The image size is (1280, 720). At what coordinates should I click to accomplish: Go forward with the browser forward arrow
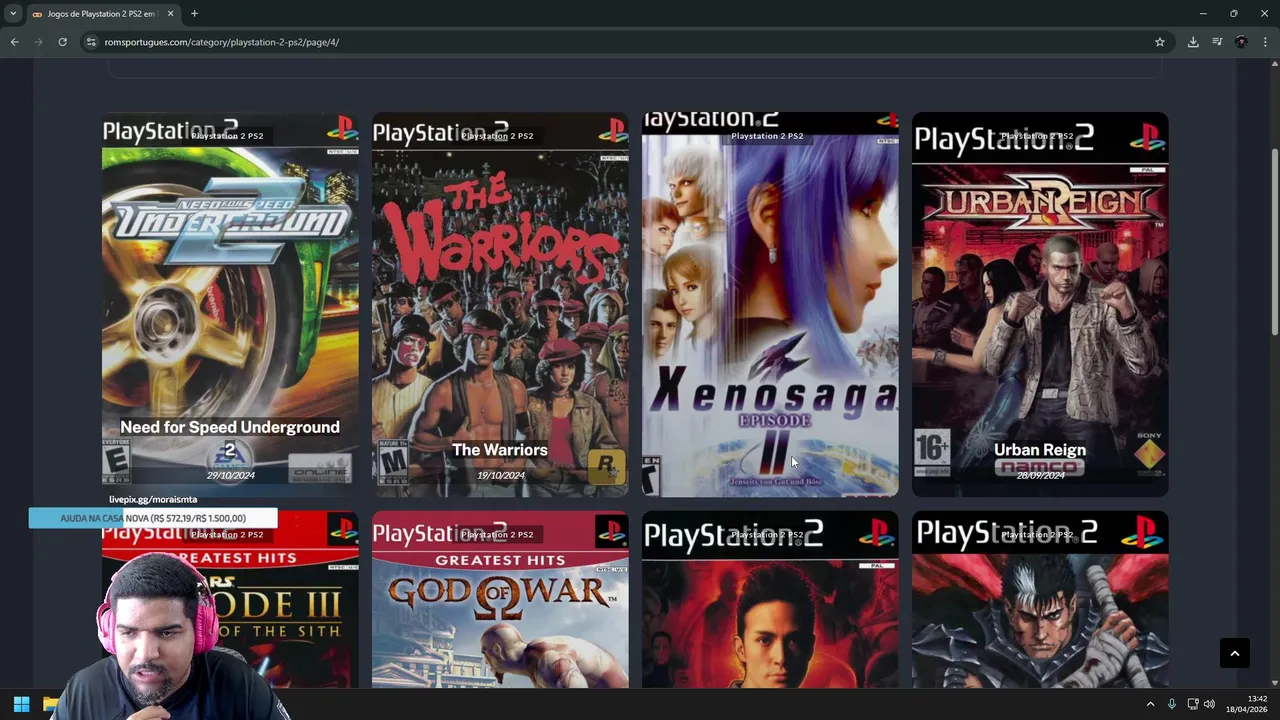pos(38,42)
